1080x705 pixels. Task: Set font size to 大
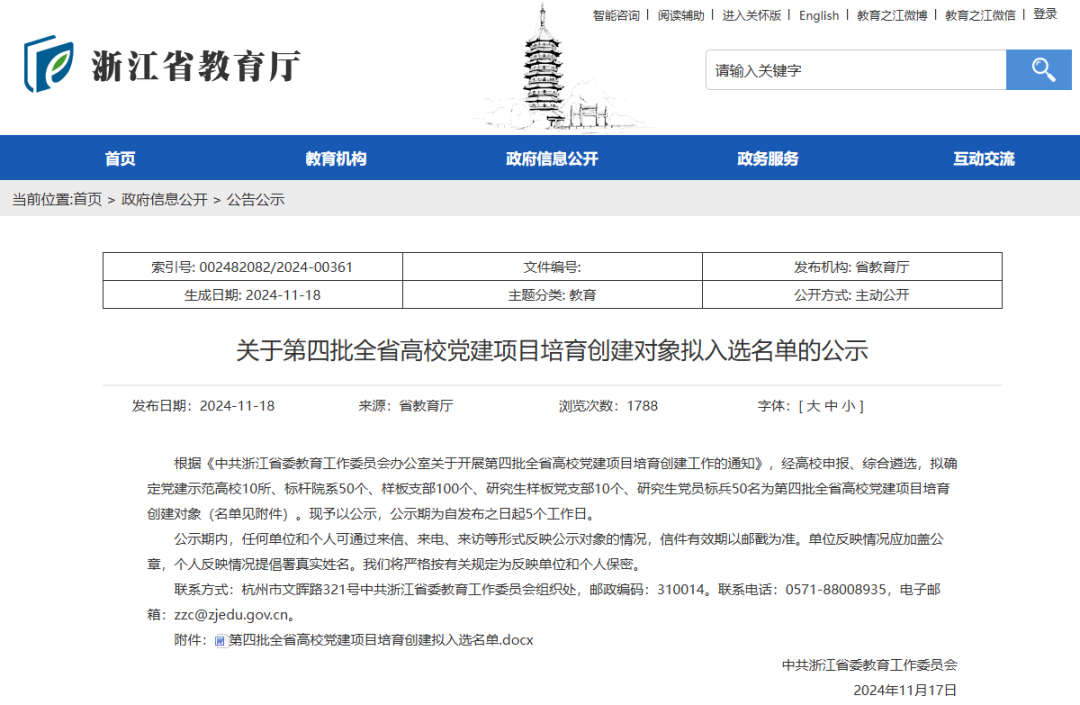813,406
